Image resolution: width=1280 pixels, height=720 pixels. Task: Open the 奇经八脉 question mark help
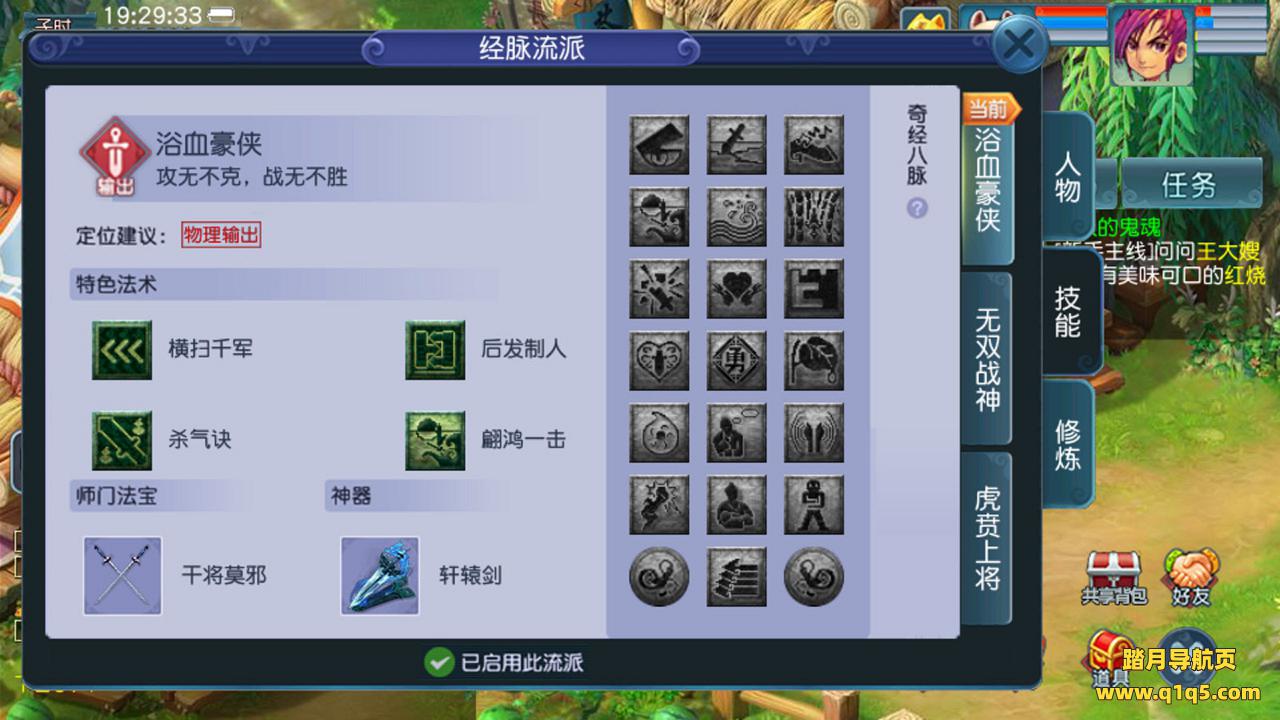[917, 208]
